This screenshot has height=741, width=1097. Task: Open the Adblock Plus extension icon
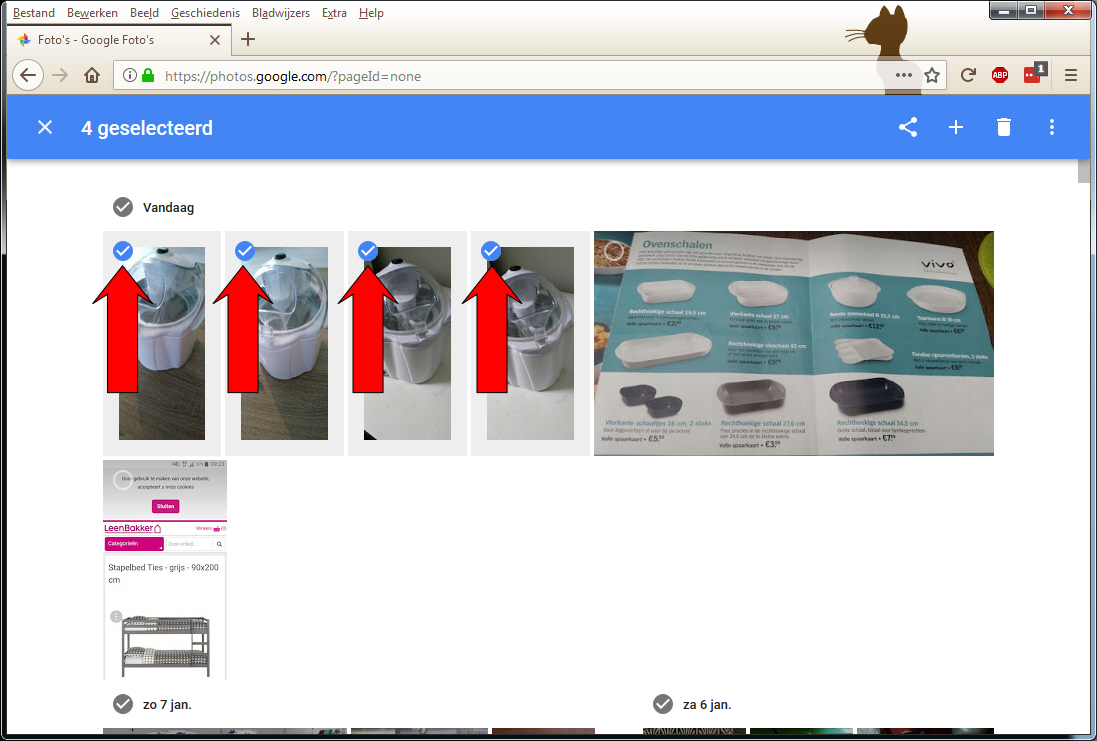click(999, 75)
